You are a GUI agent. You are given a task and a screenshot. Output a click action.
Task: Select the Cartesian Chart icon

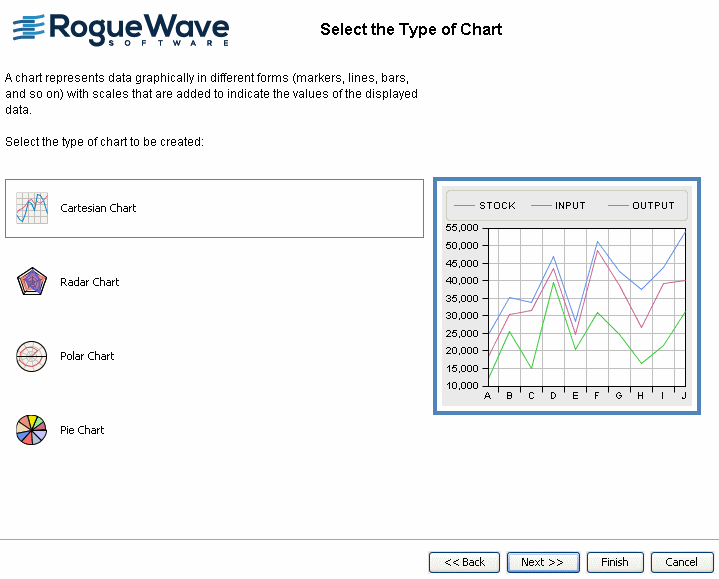pos(32,208)
